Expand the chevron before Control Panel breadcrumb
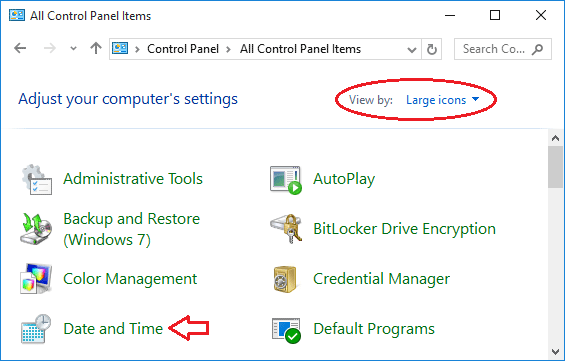This screenshot has width=565, height=361. [137, 49]
